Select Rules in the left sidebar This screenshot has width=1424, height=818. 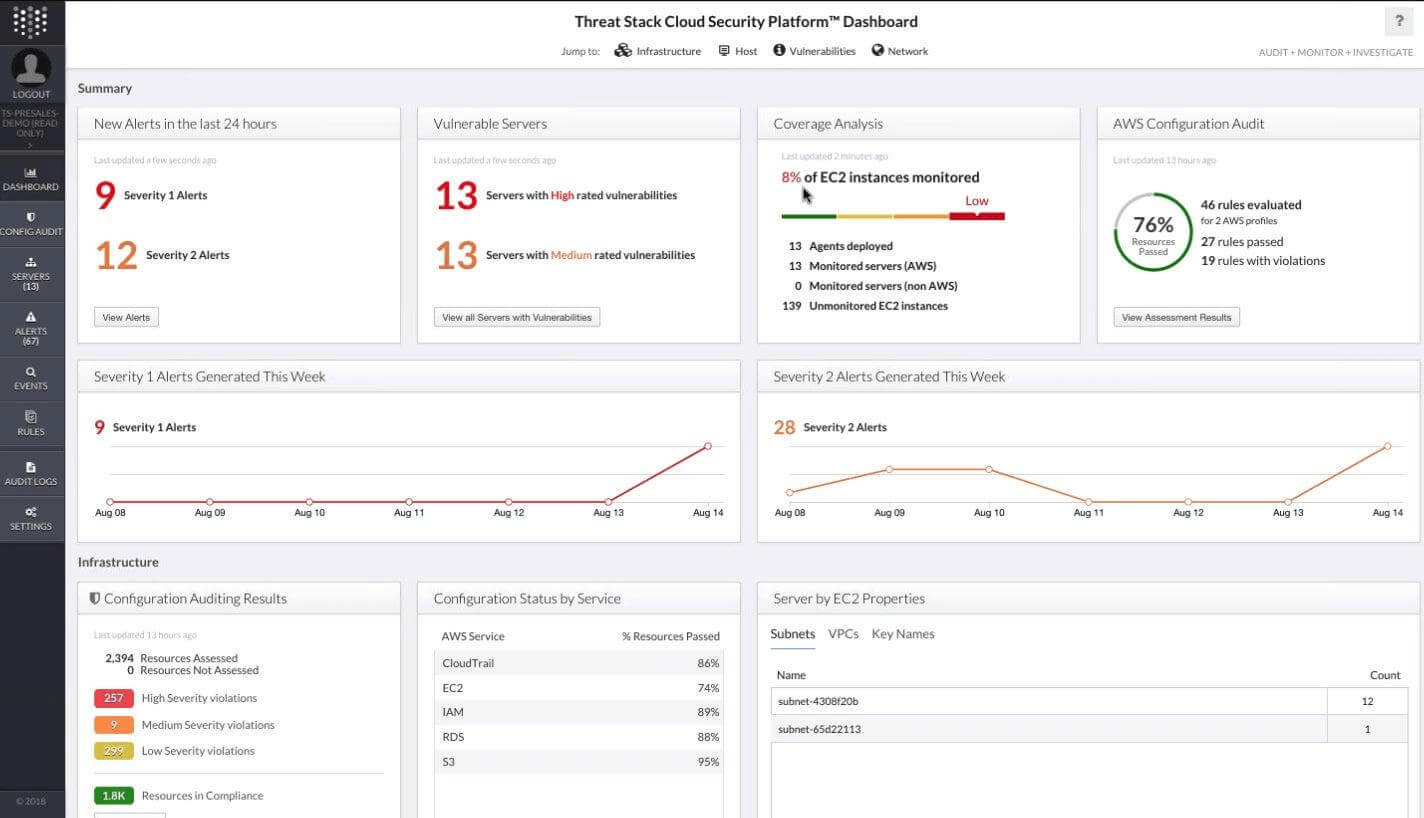31,425
